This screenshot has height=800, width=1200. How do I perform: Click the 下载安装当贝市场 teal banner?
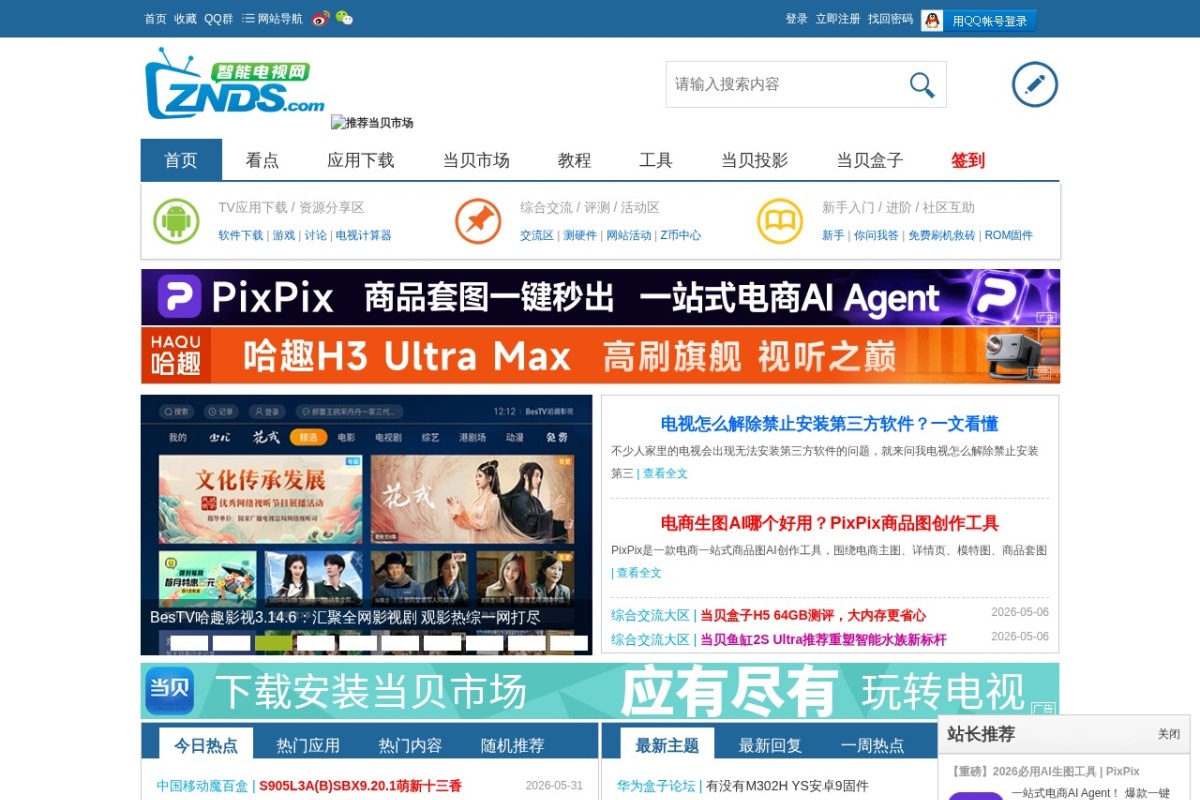click(x=600, y=691)
